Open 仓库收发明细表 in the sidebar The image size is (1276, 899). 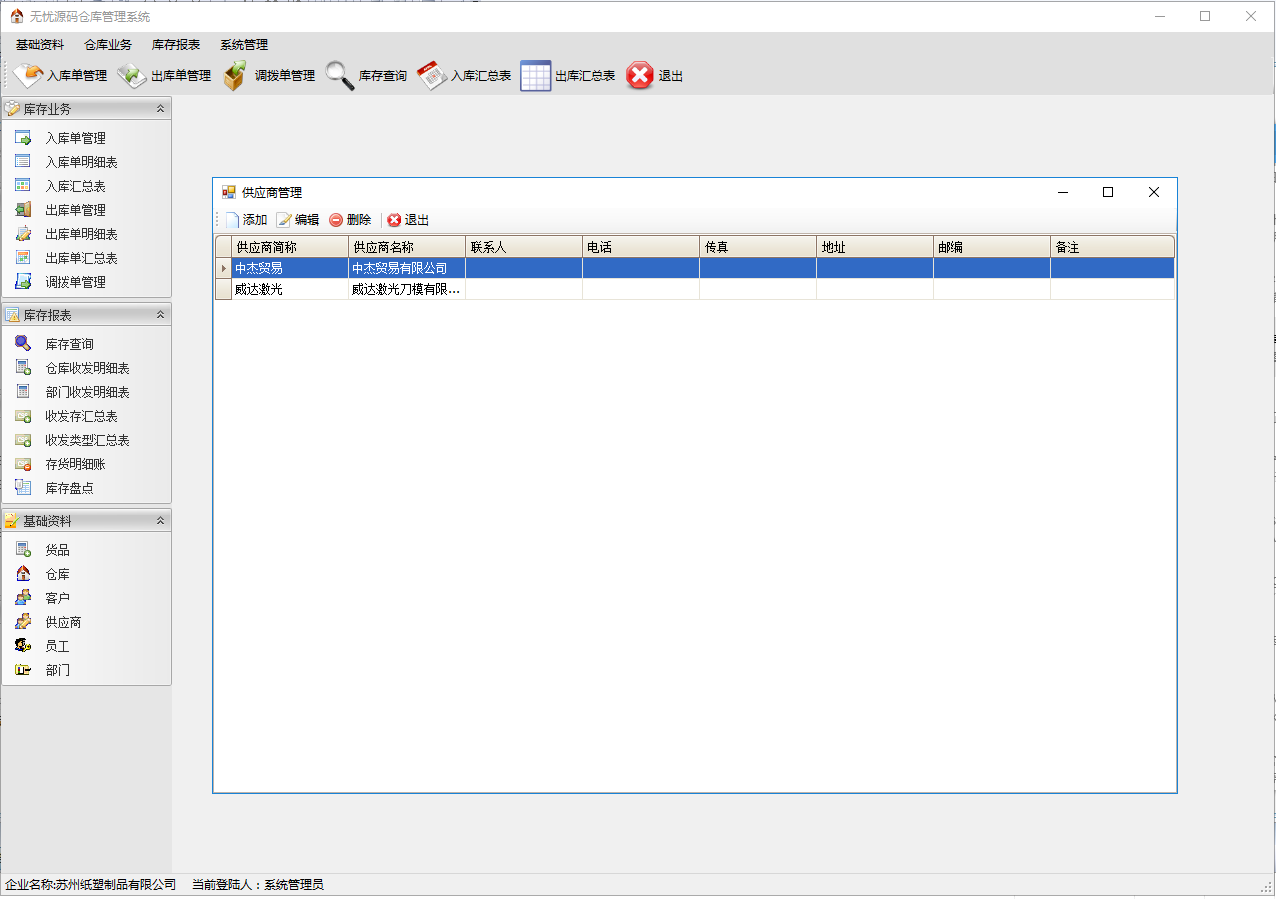point(87,368)
